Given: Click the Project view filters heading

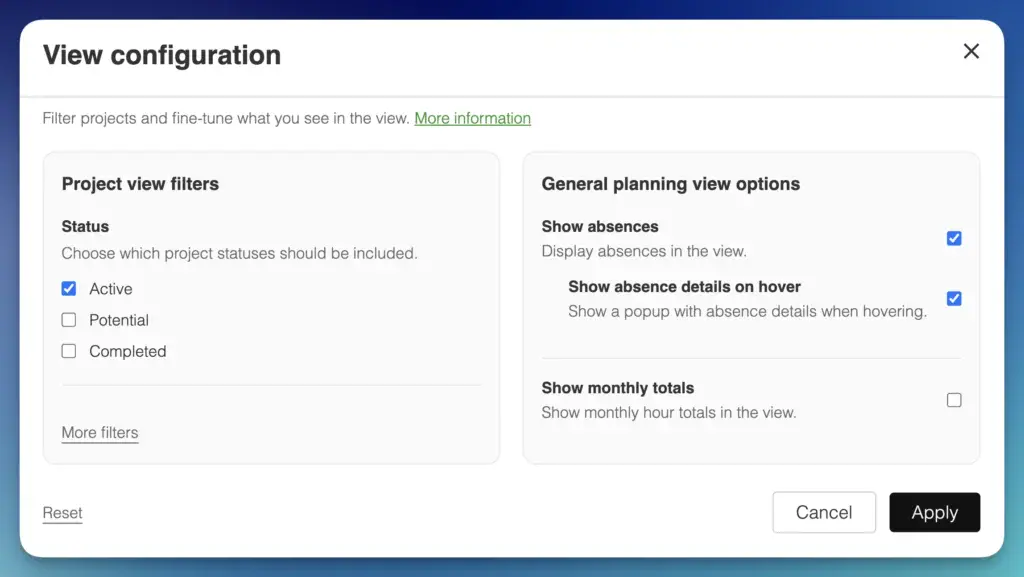Looking at the screenshot, I should 139,184.
